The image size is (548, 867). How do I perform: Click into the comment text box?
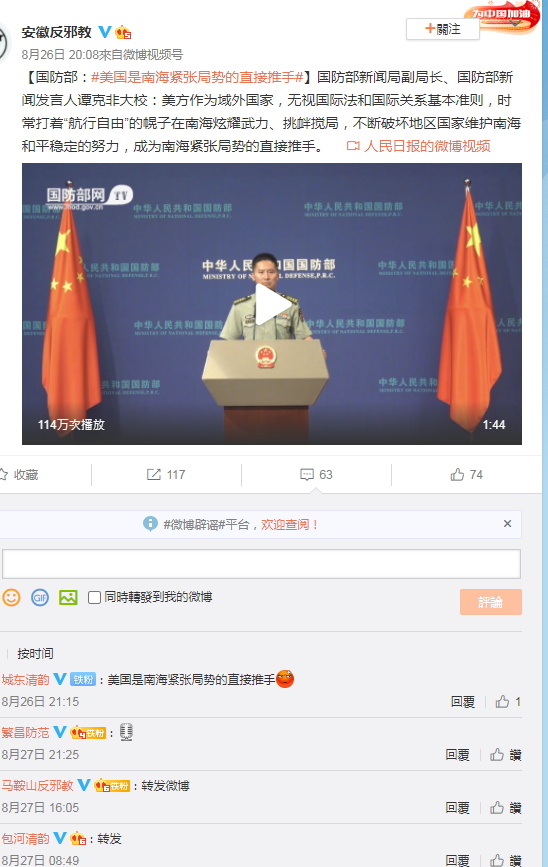coord(262,564)
